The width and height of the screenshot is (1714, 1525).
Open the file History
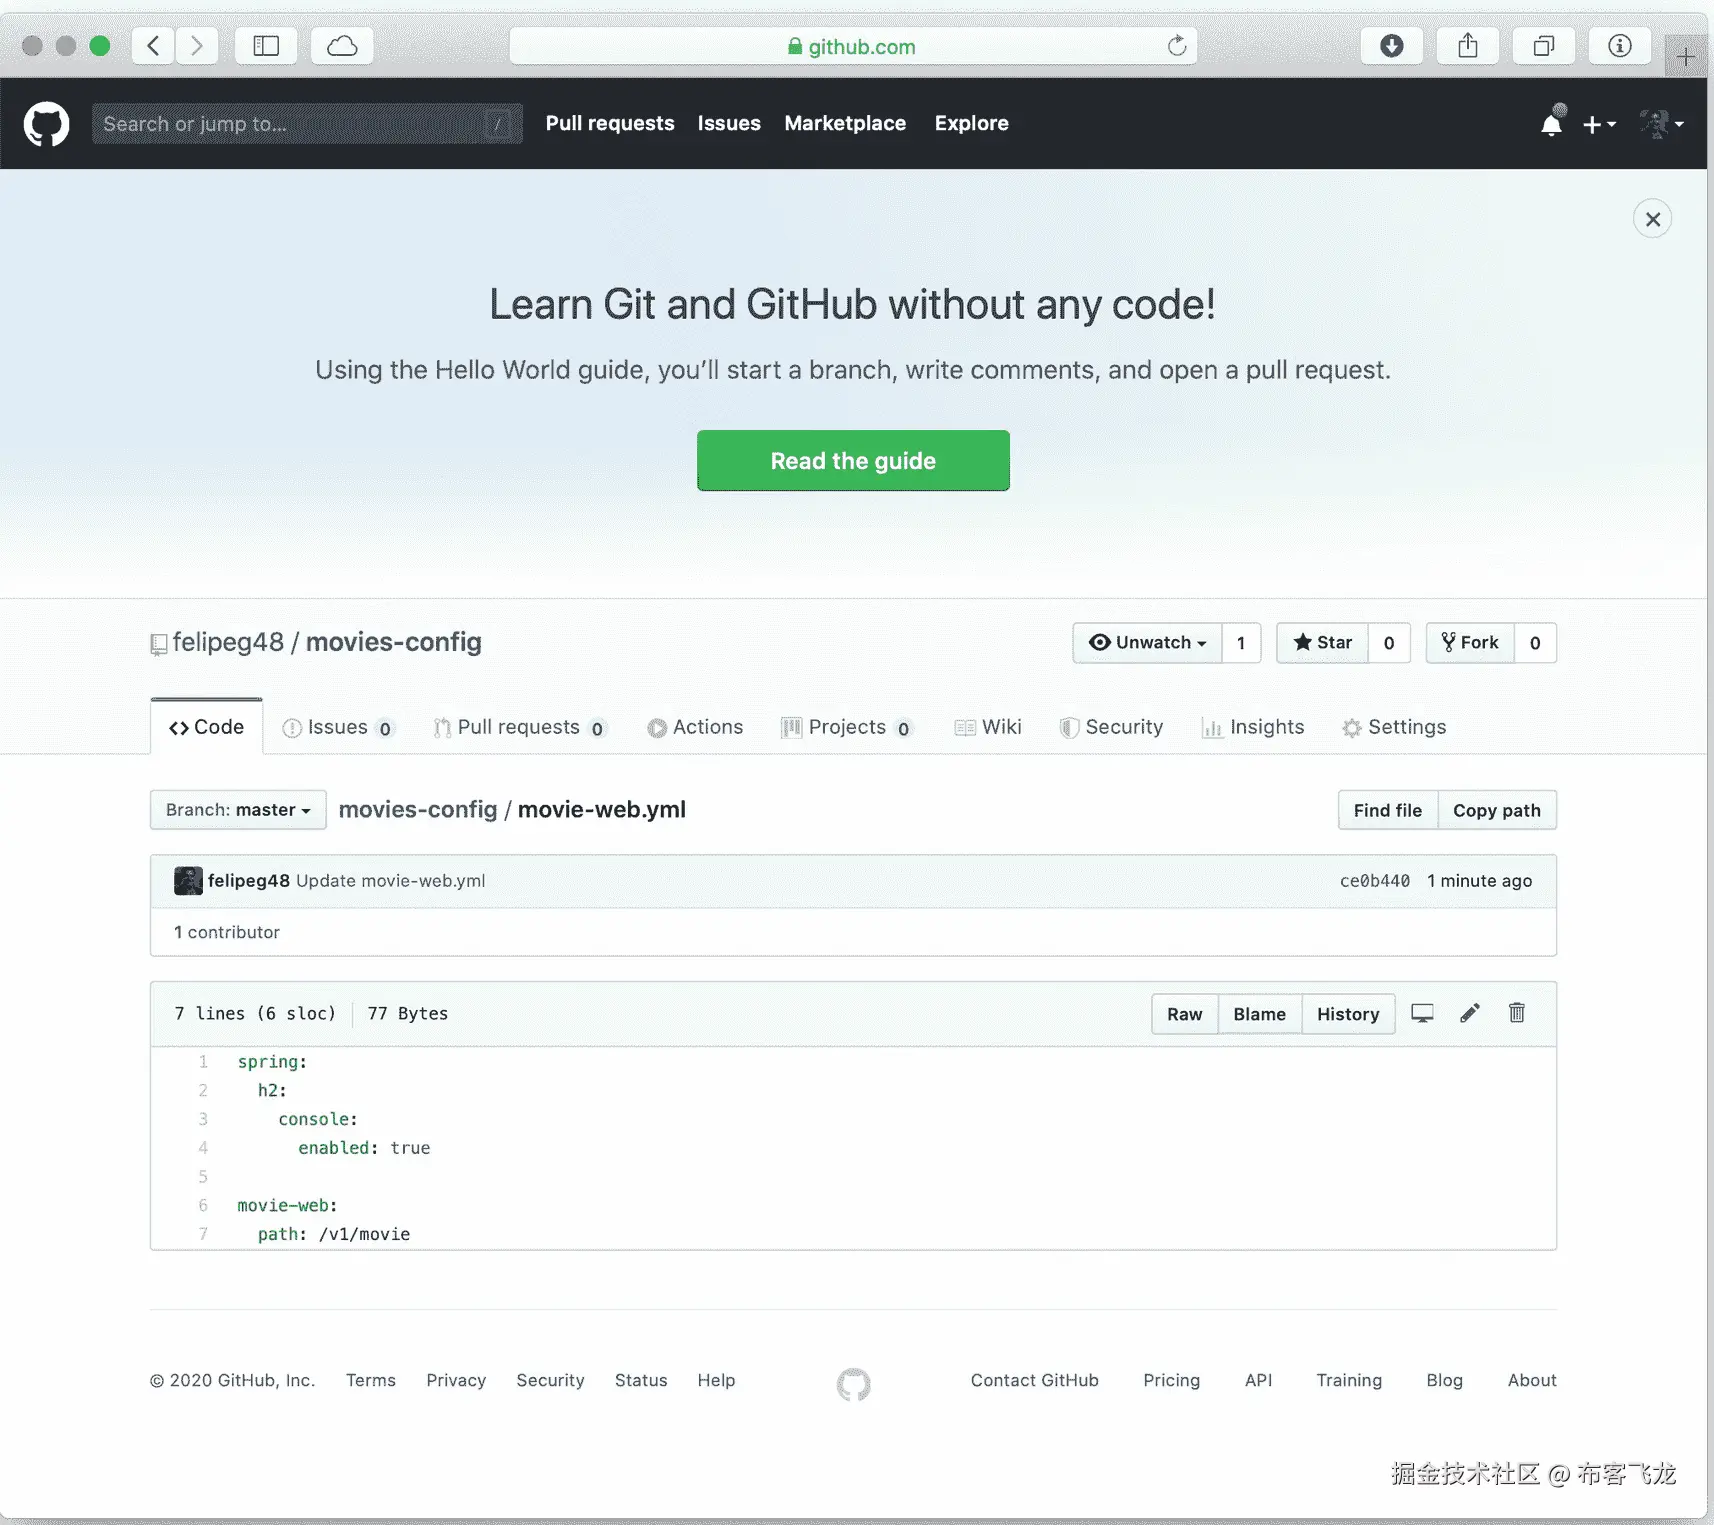pos(1348,1014)
